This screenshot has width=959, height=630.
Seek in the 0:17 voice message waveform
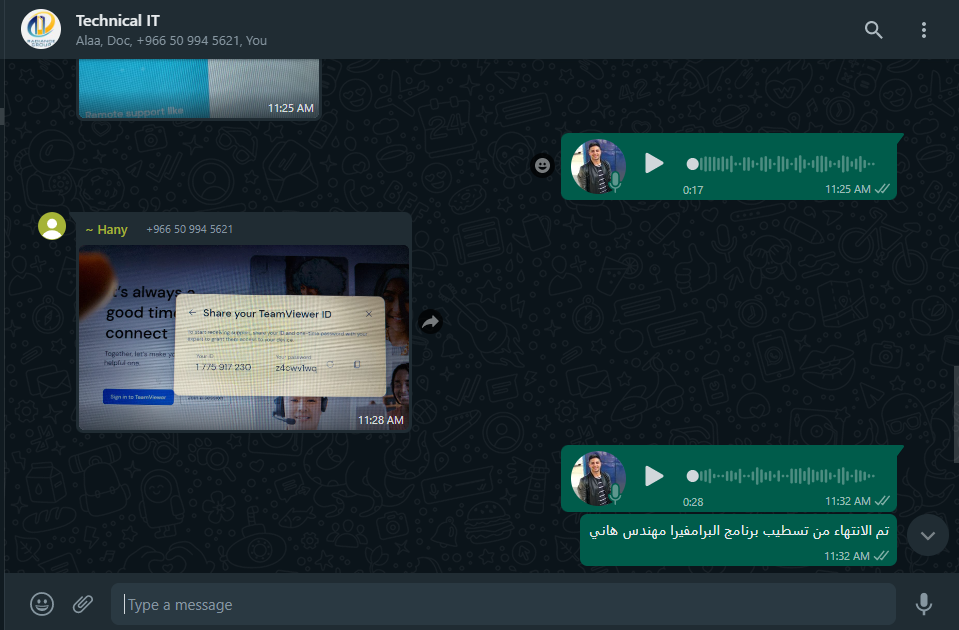[781, 164]
